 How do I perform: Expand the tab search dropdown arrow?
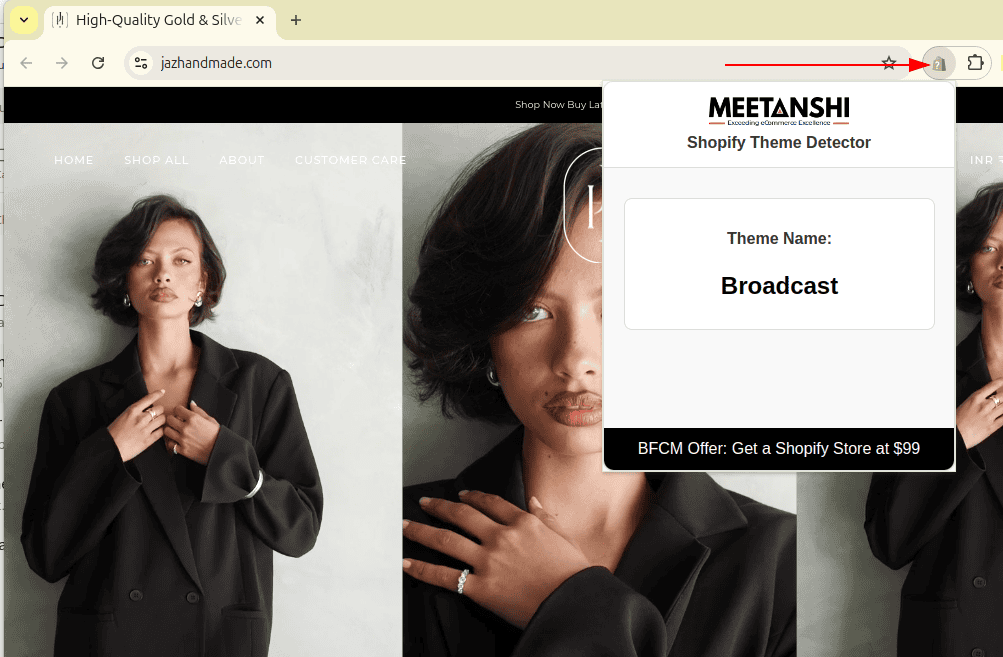click(x=24, y=20)
